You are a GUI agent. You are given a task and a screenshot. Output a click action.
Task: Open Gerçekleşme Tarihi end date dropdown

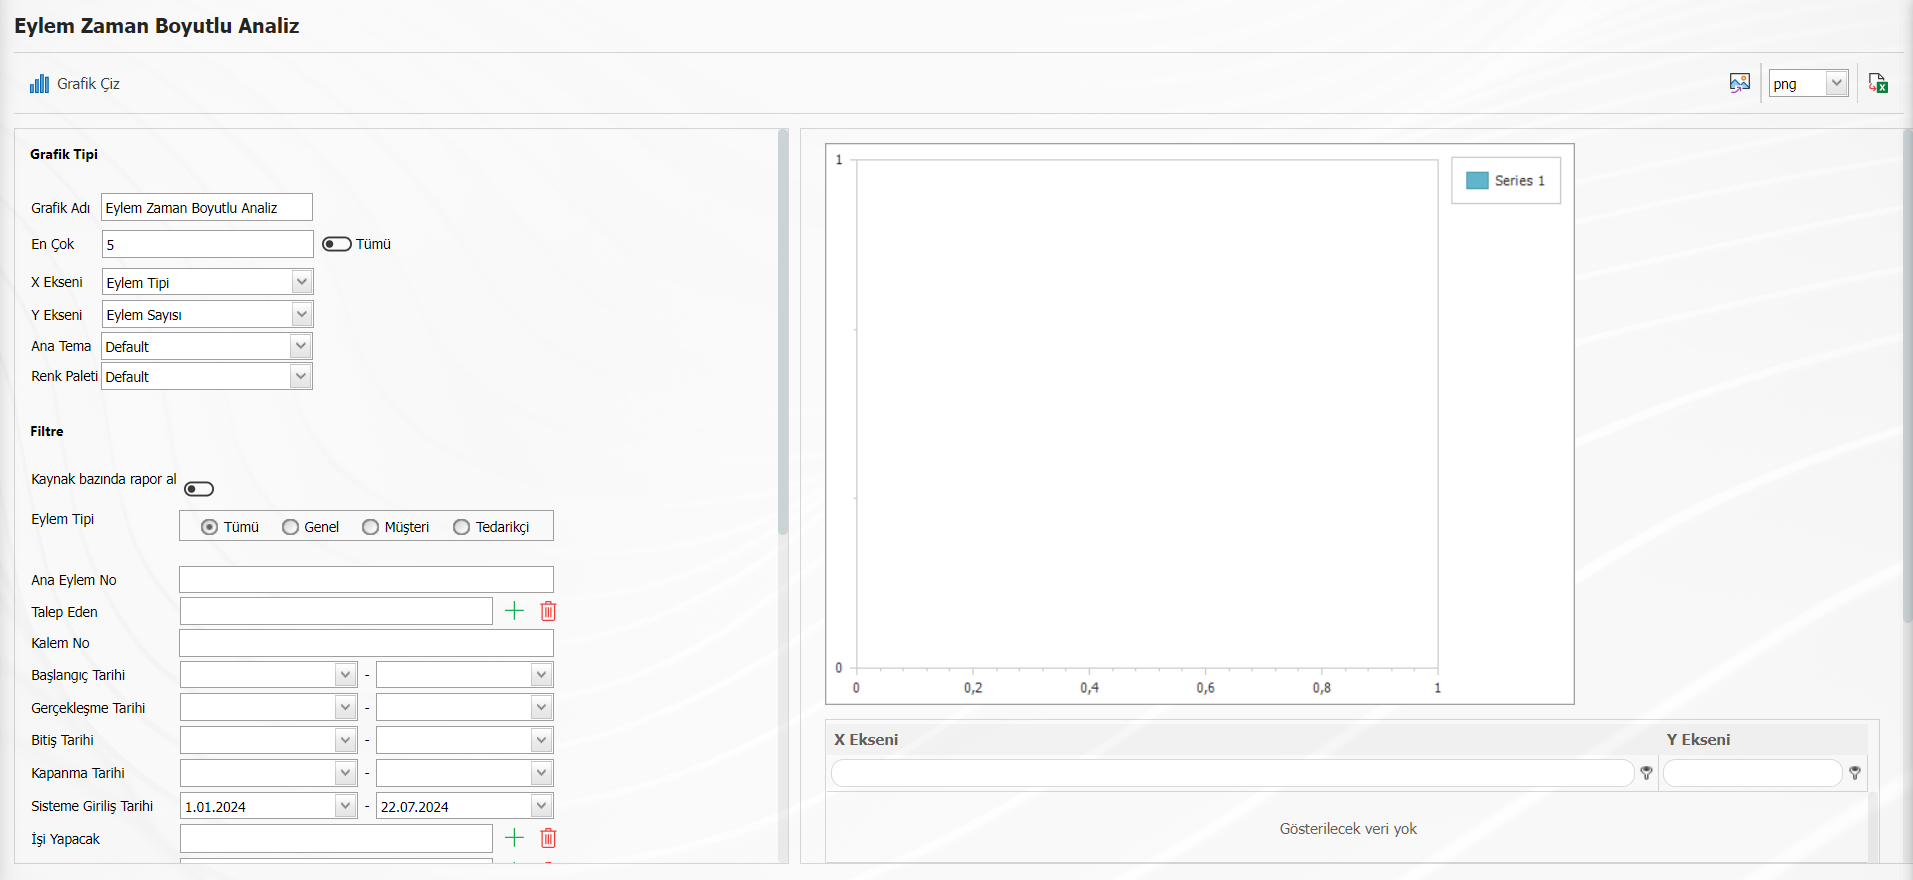click(541, 707)
